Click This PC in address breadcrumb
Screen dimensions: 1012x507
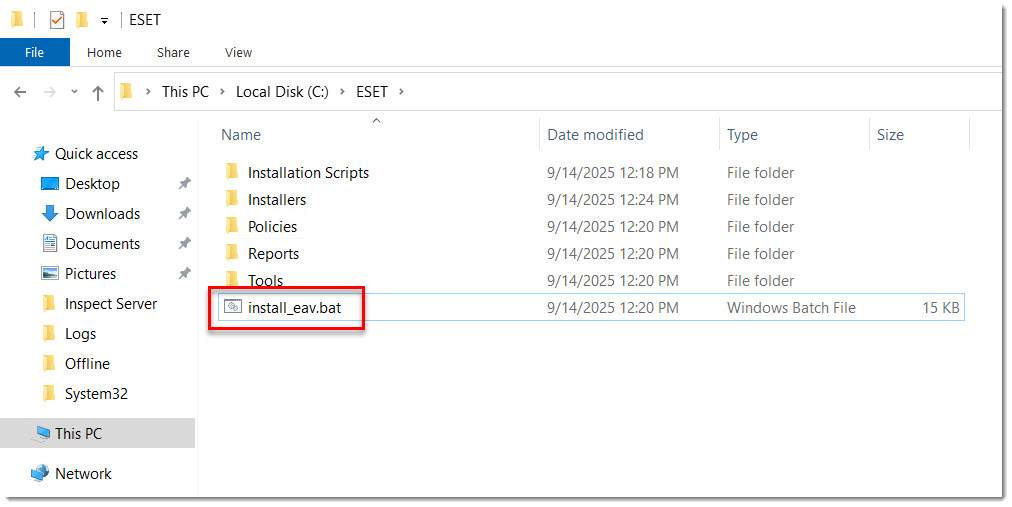pos(185,92)
